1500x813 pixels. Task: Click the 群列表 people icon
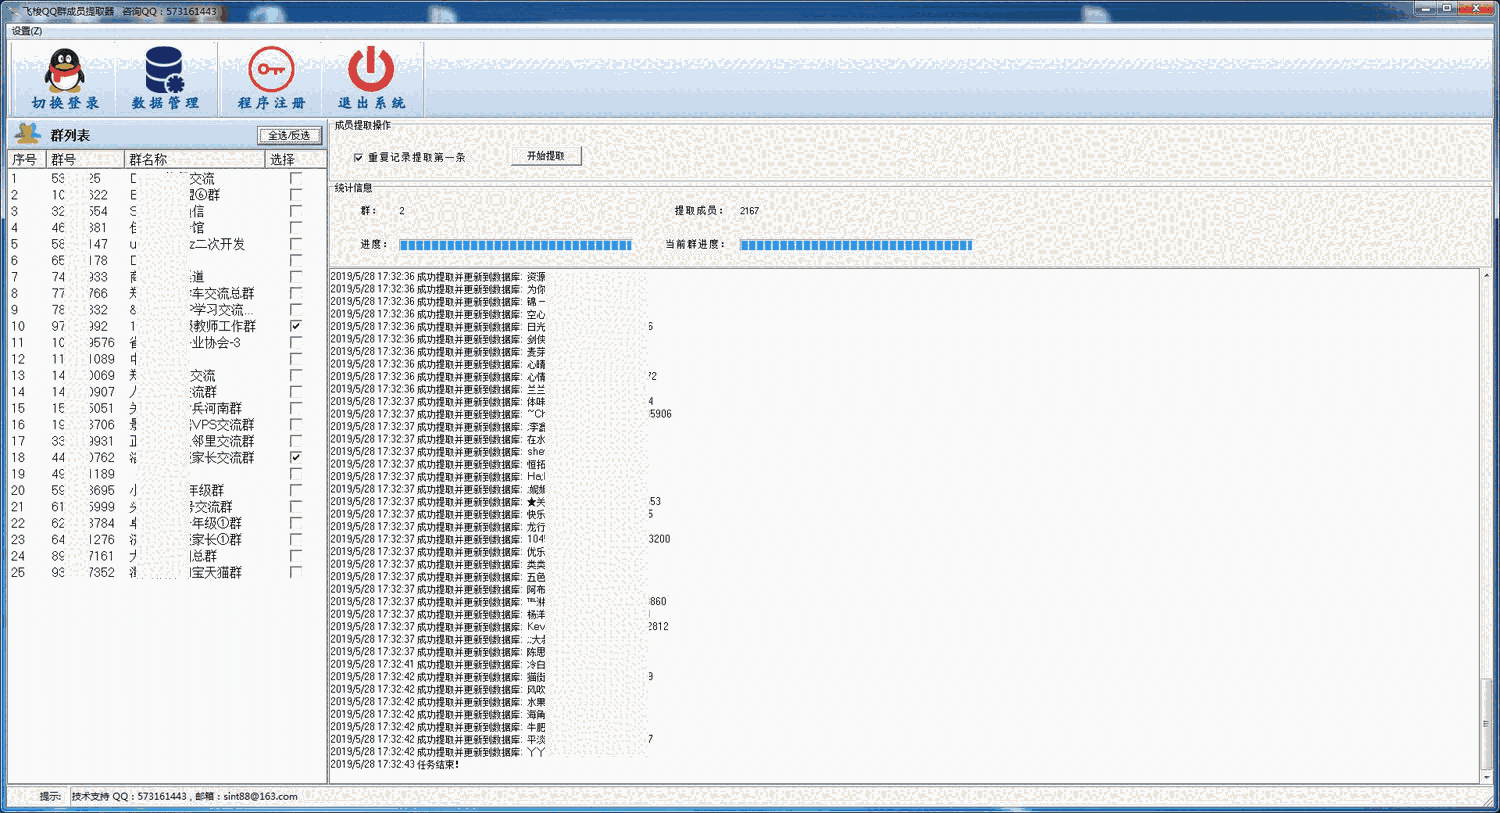(28, 134)
